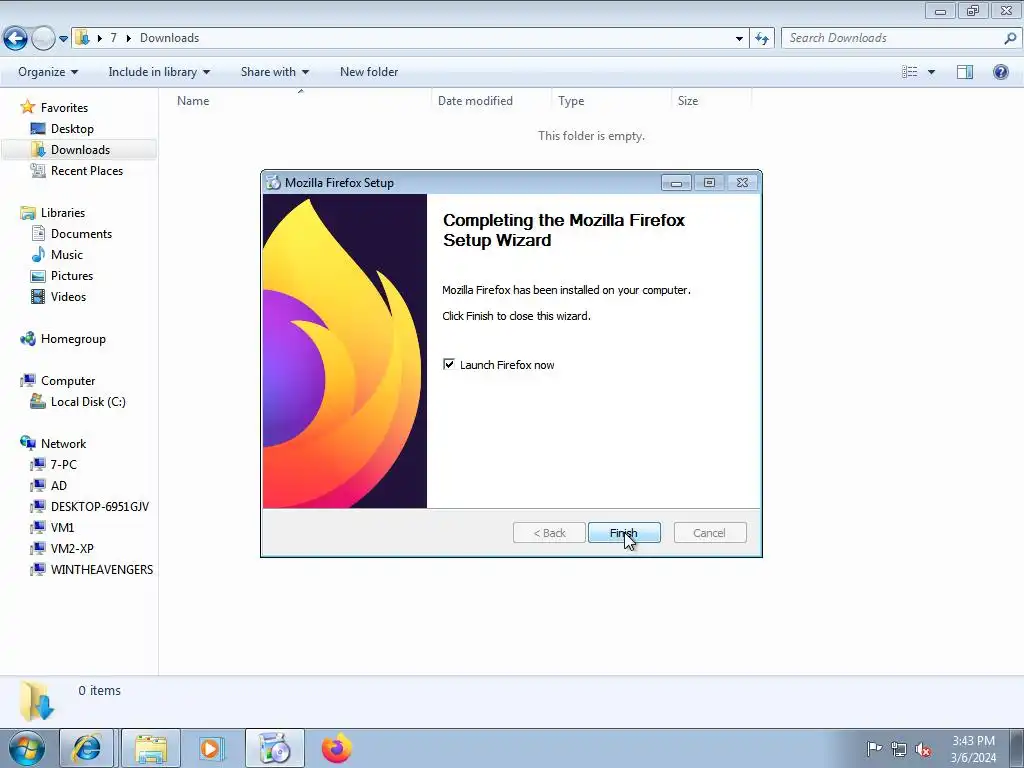Open Include in library menu
The width and height of the screenshot is (1024, 768).
click(x=159, y=72)
